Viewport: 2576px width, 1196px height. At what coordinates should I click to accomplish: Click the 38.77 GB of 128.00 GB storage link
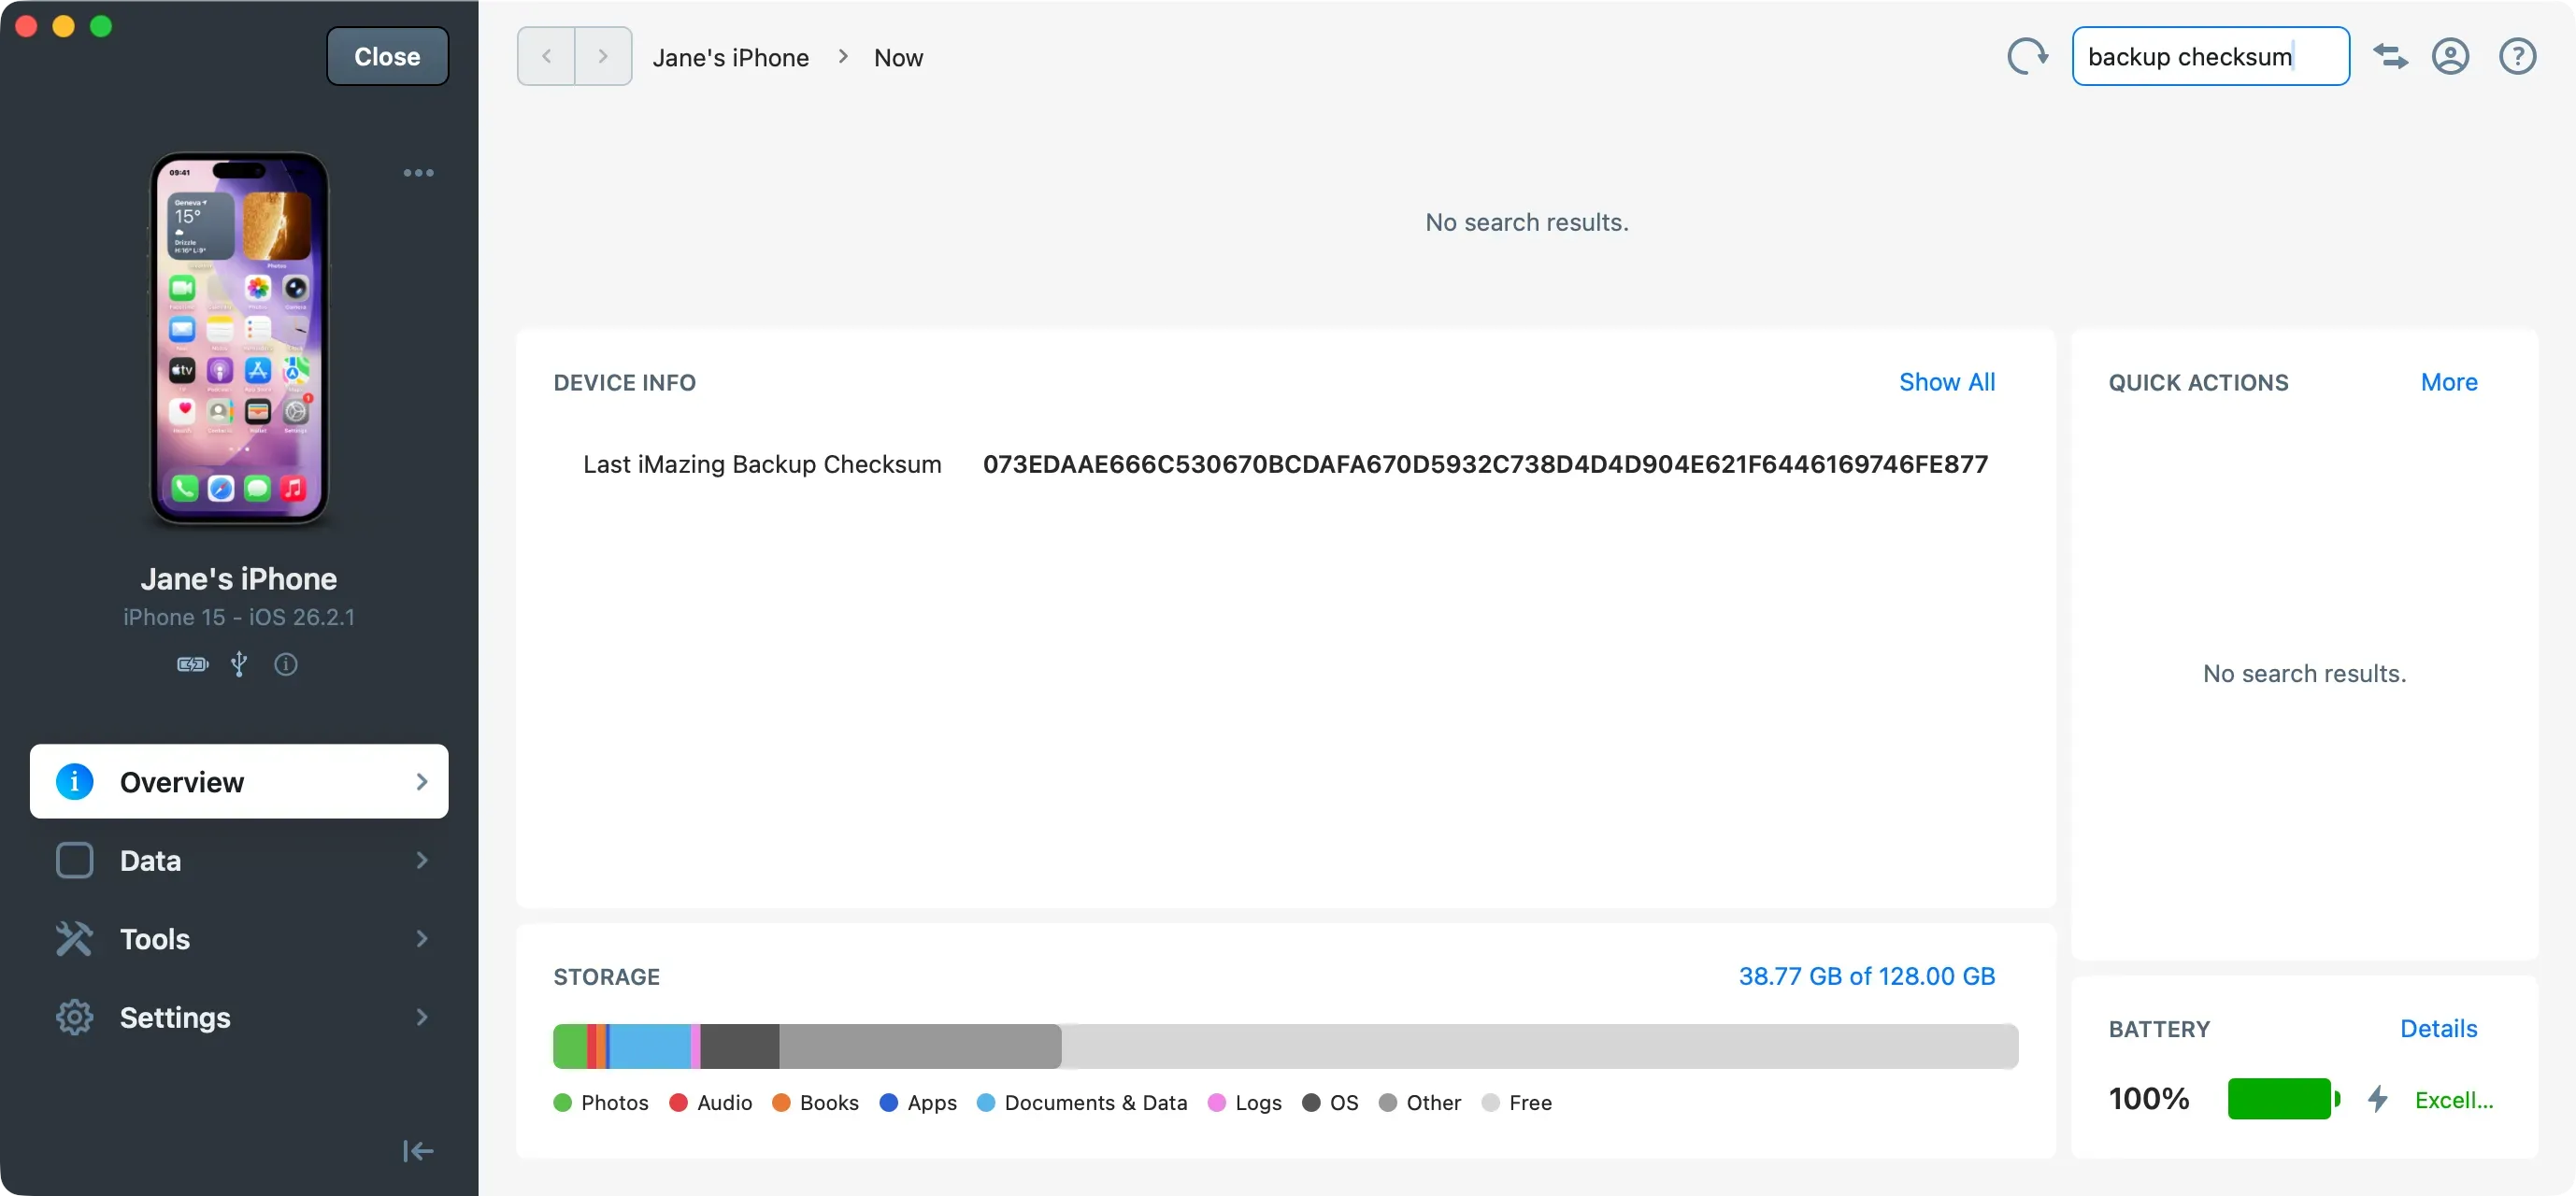pos(1866,977)
